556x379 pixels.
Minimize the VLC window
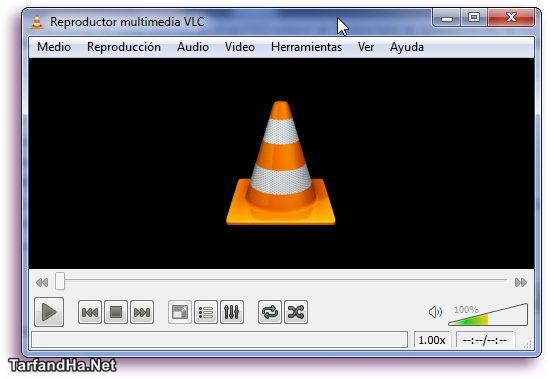click(x=447, y=17)
